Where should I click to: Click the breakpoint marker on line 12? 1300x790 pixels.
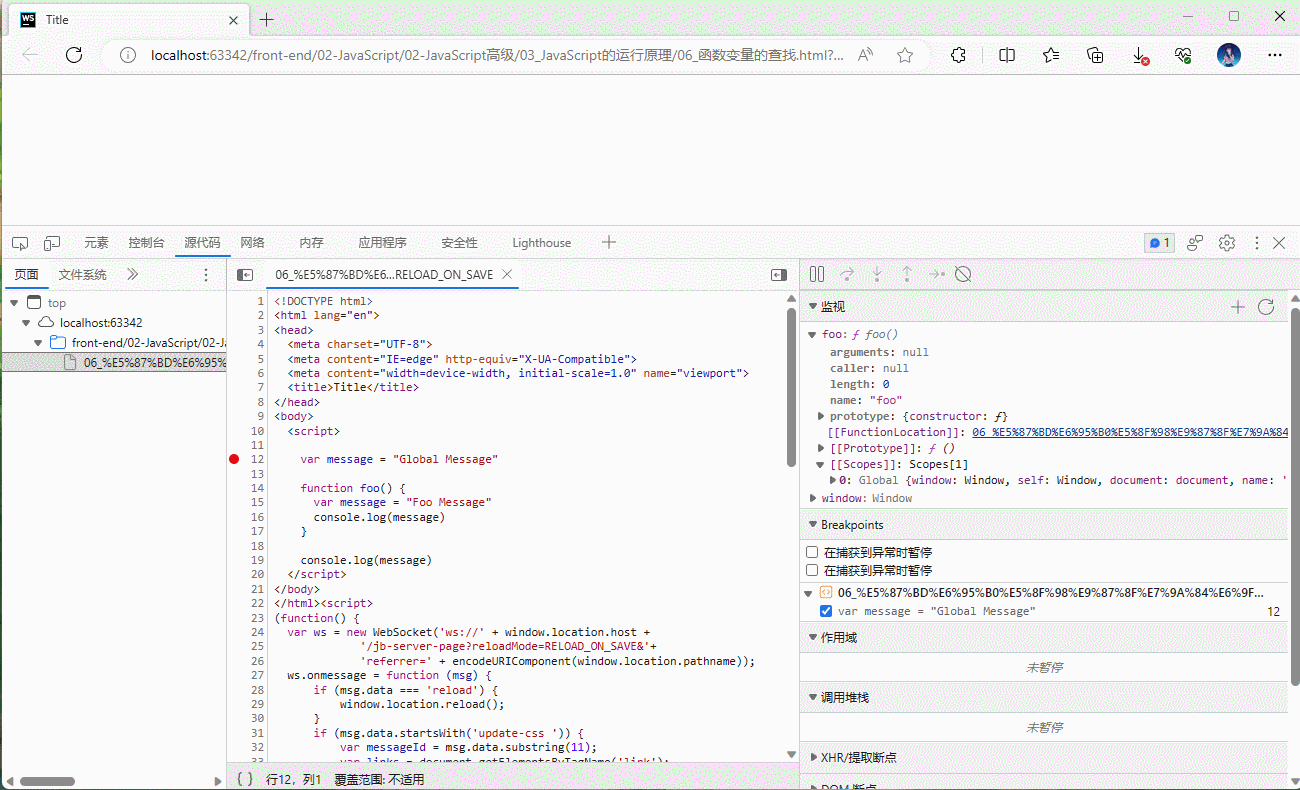tap(234, 459)
